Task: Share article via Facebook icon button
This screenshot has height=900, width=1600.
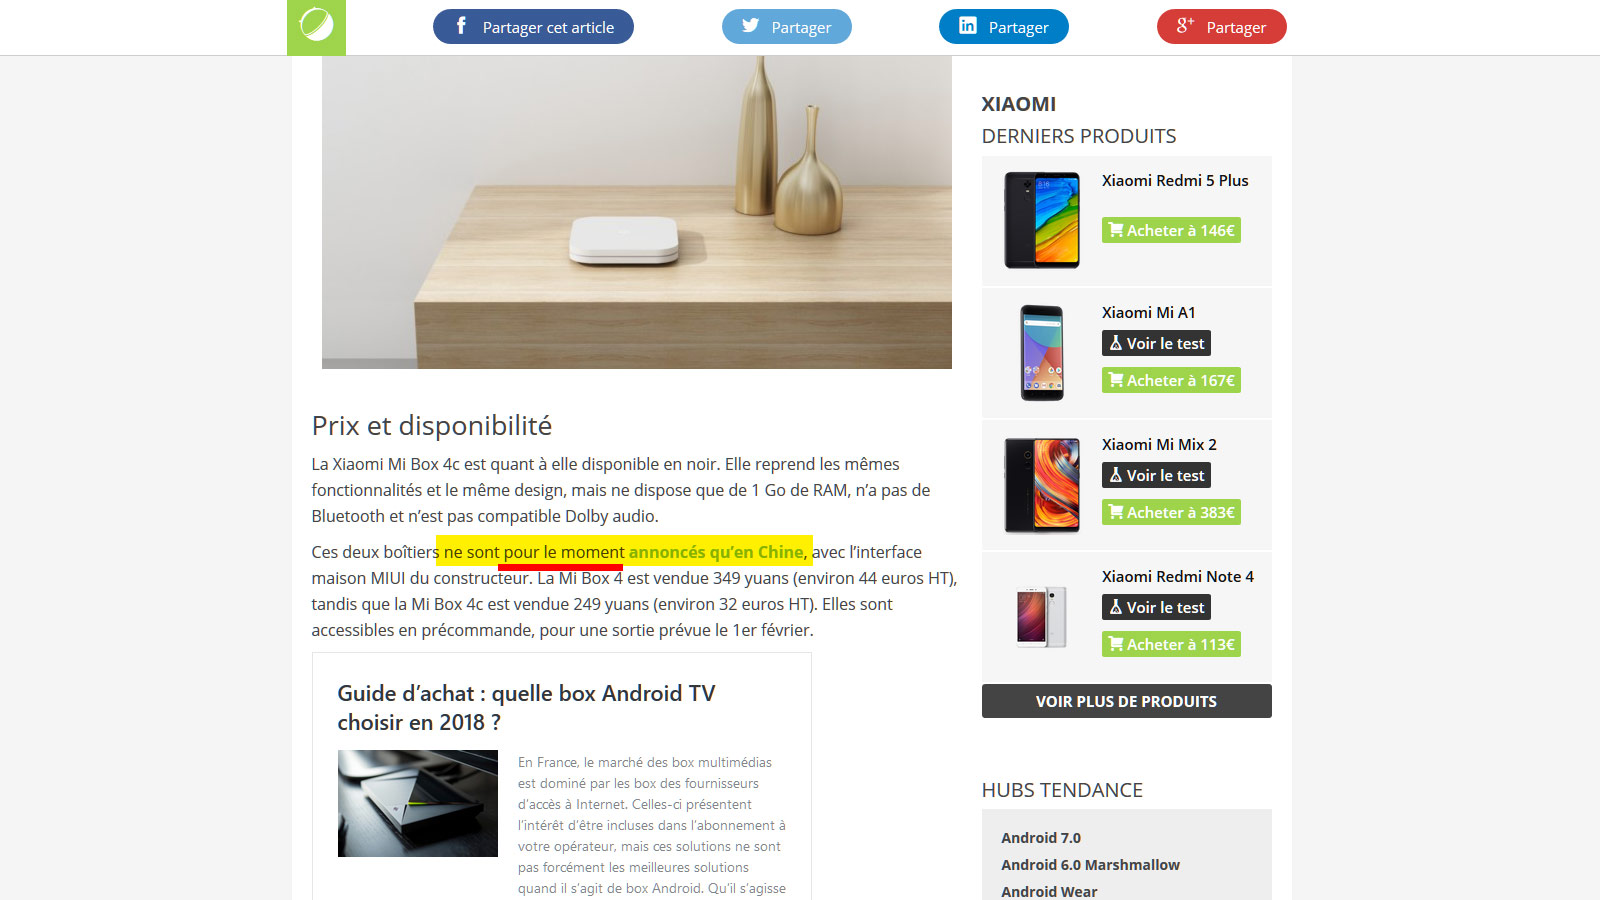Action: tap(533, 27)
